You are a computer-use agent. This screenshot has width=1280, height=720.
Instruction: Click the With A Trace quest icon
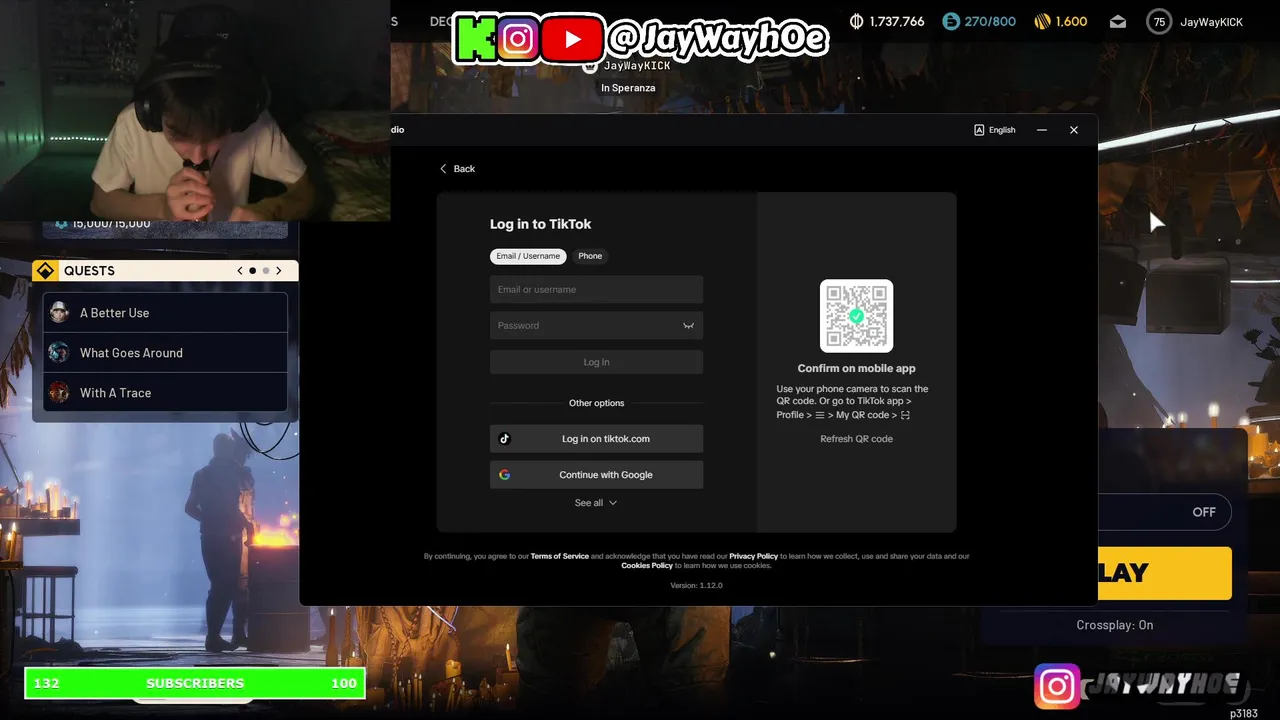coord(59,393)
